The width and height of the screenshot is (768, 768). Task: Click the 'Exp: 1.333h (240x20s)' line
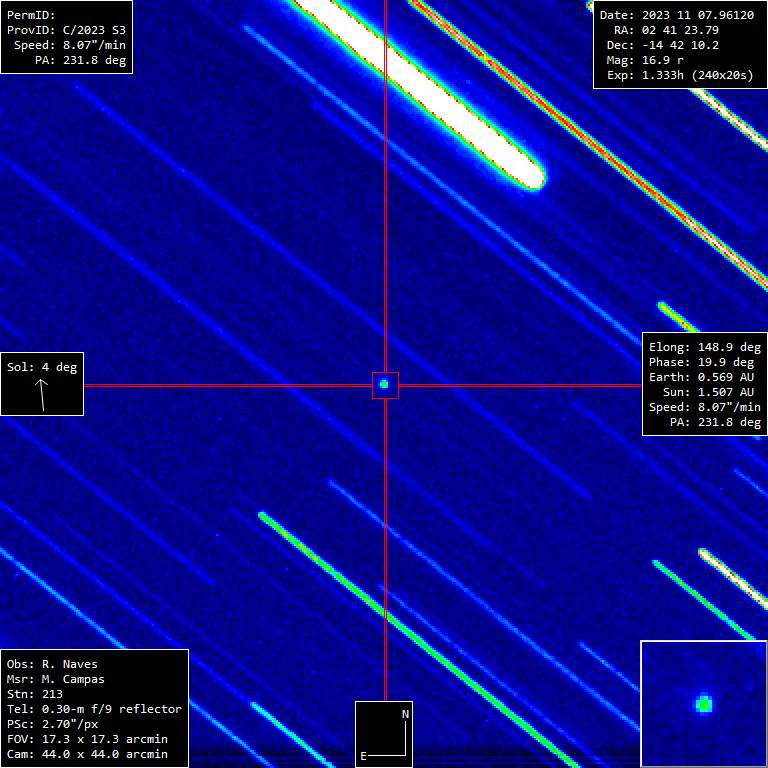pos(680,75)
